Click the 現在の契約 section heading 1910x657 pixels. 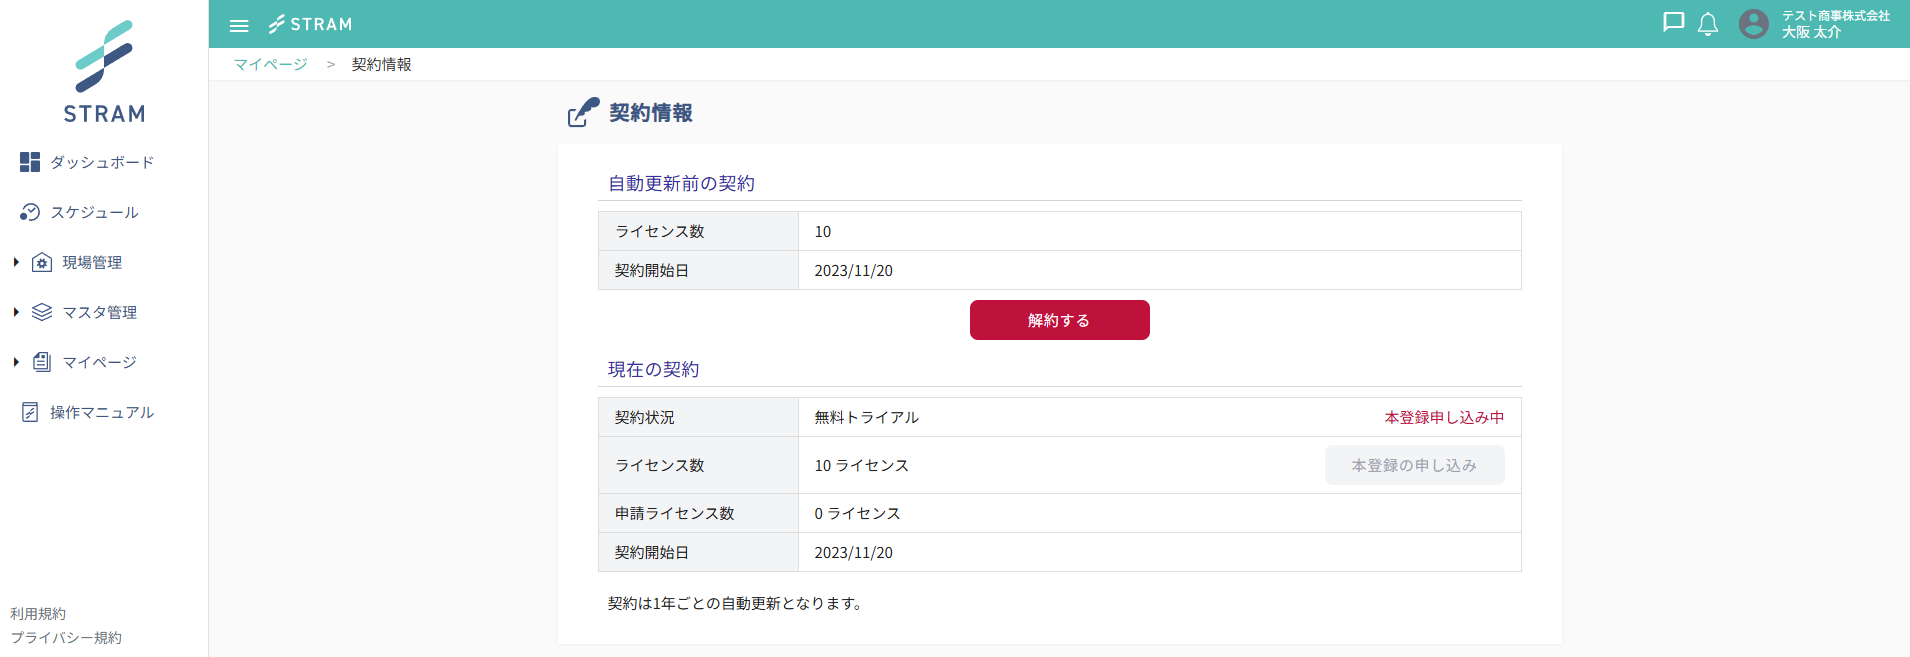click(x=654, y=369)
